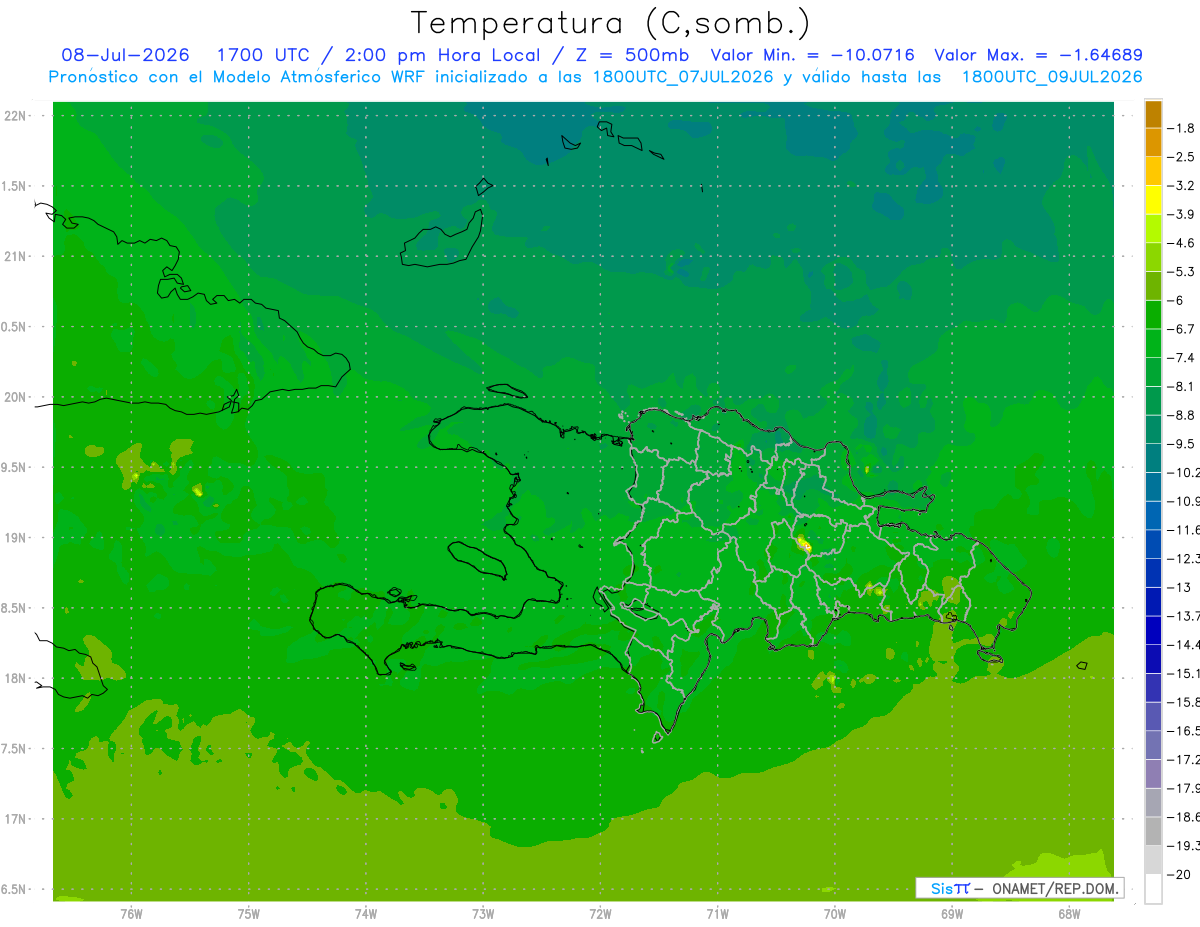The width and height of the screenshot is (1200, 927).
Task: Click the "70W" longitude label
Action: pos(835,913)
